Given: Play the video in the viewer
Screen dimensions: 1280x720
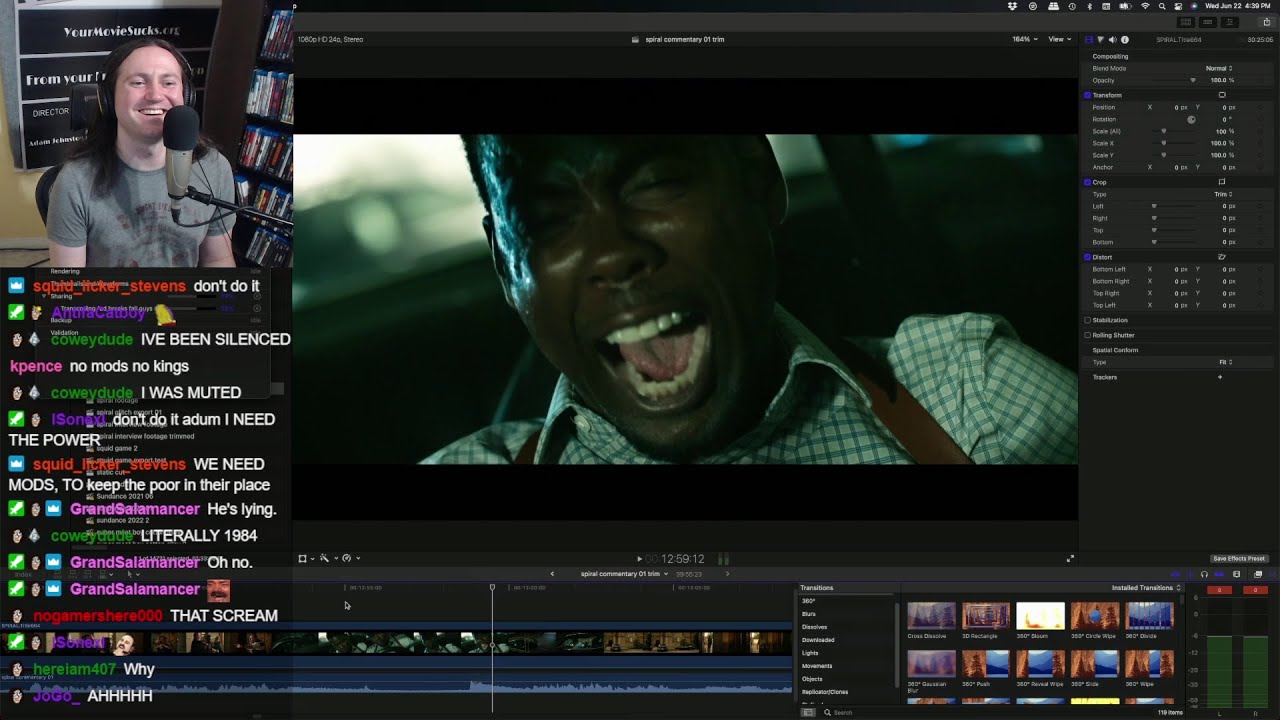Looking at the screenshot, I should tap(639, 559).
